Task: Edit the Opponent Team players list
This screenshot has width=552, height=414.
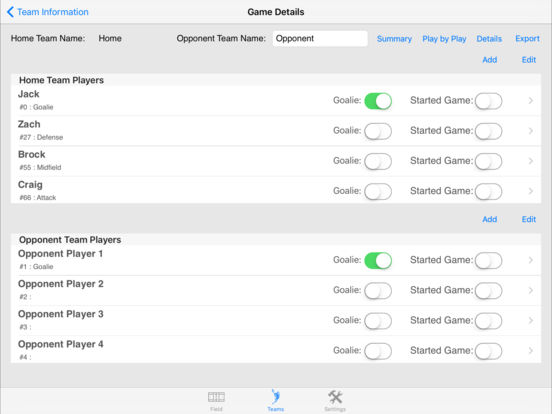Action: tap(529, 219)
